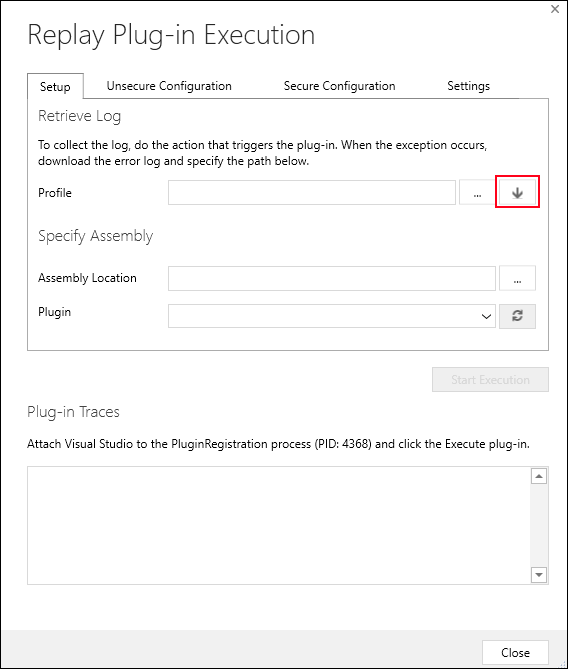The width and height of the screenshot is (568, 669).
Task: Click the Start Execution button
Action: (x=490, y=379)
